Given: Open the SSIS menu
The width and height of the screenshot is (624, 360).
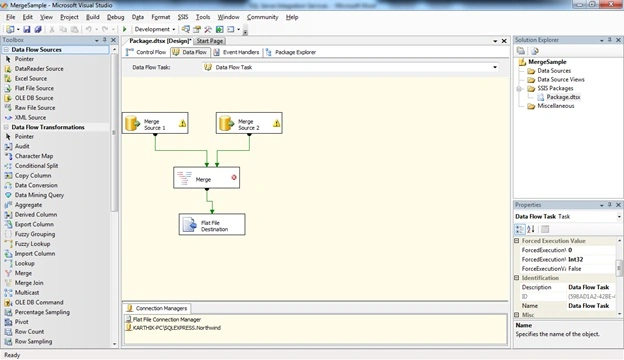Looking at the screenshot, I should coord(183,17).
